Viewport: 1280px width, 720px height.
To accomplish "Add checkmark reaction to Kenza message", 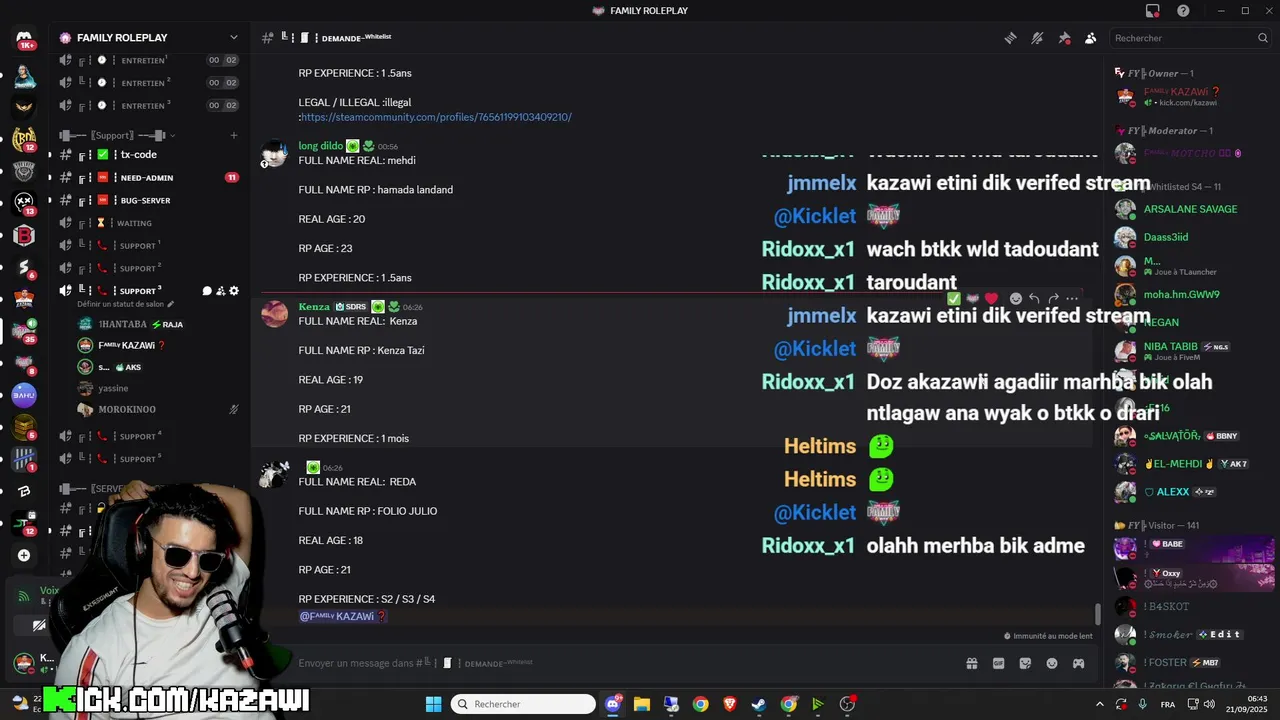I will [953, 299].
